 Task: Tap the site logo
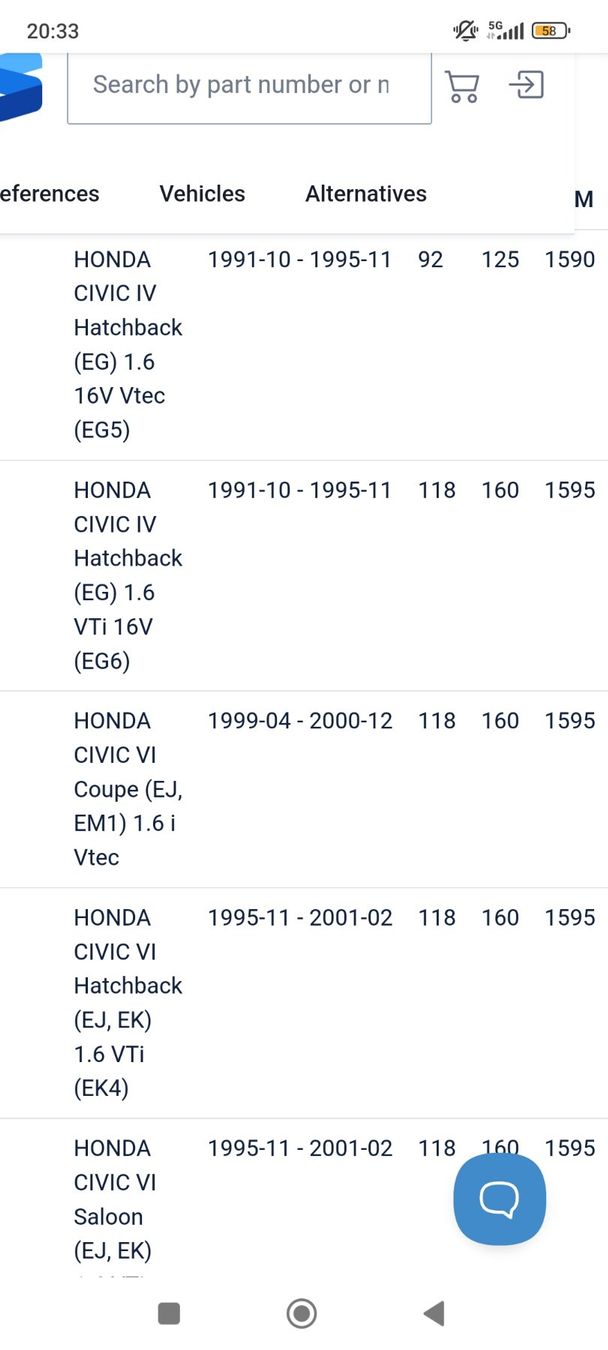(x=20, y=87)
